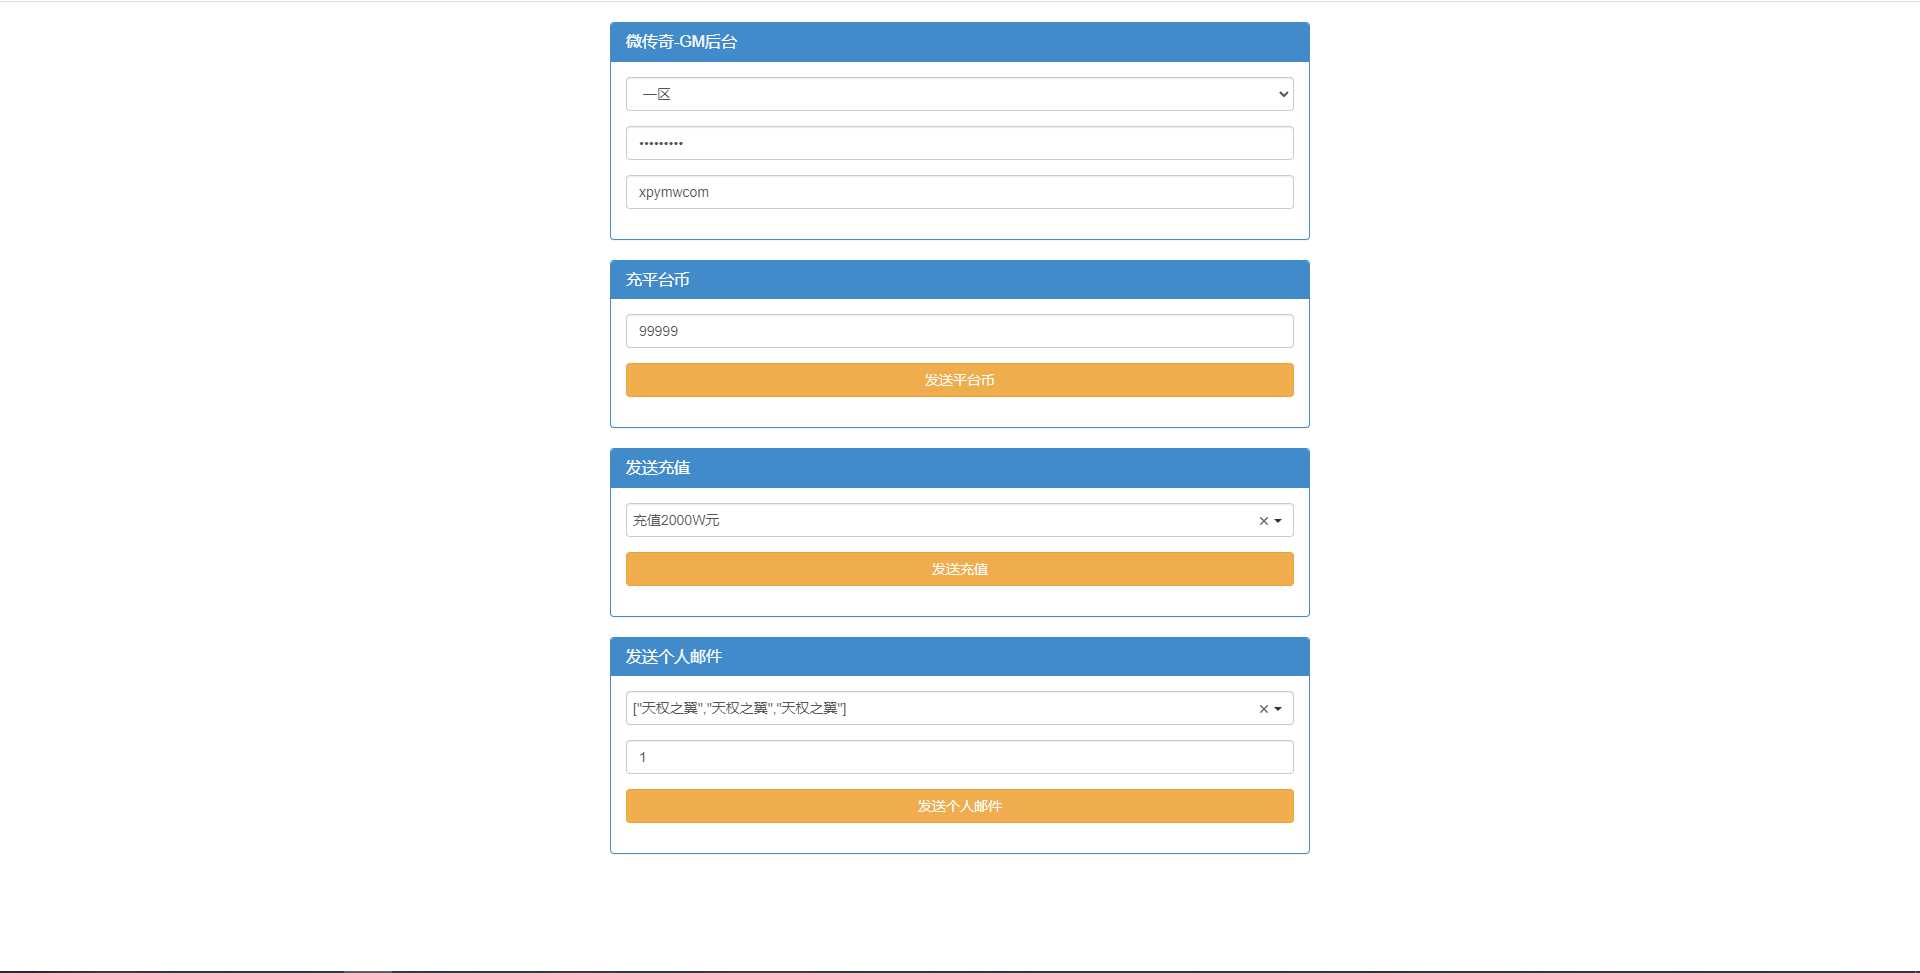This screenshot has height=973, width=1920.
Task: Clear the 天权之翼 item selection with ×
Action: 1263,709
